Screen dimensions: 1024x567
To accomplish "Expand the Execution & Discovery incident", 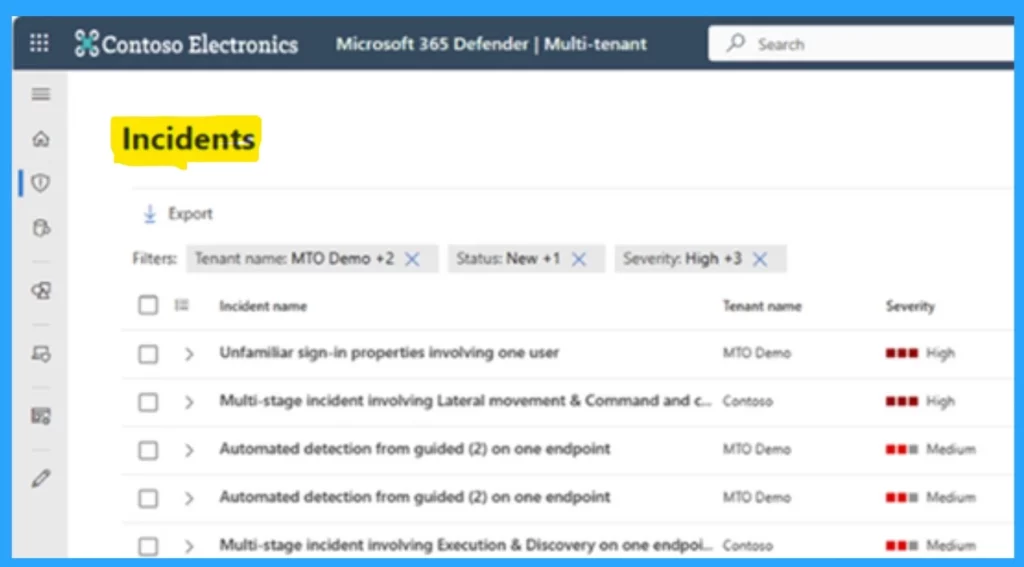I will click(189, 546).
